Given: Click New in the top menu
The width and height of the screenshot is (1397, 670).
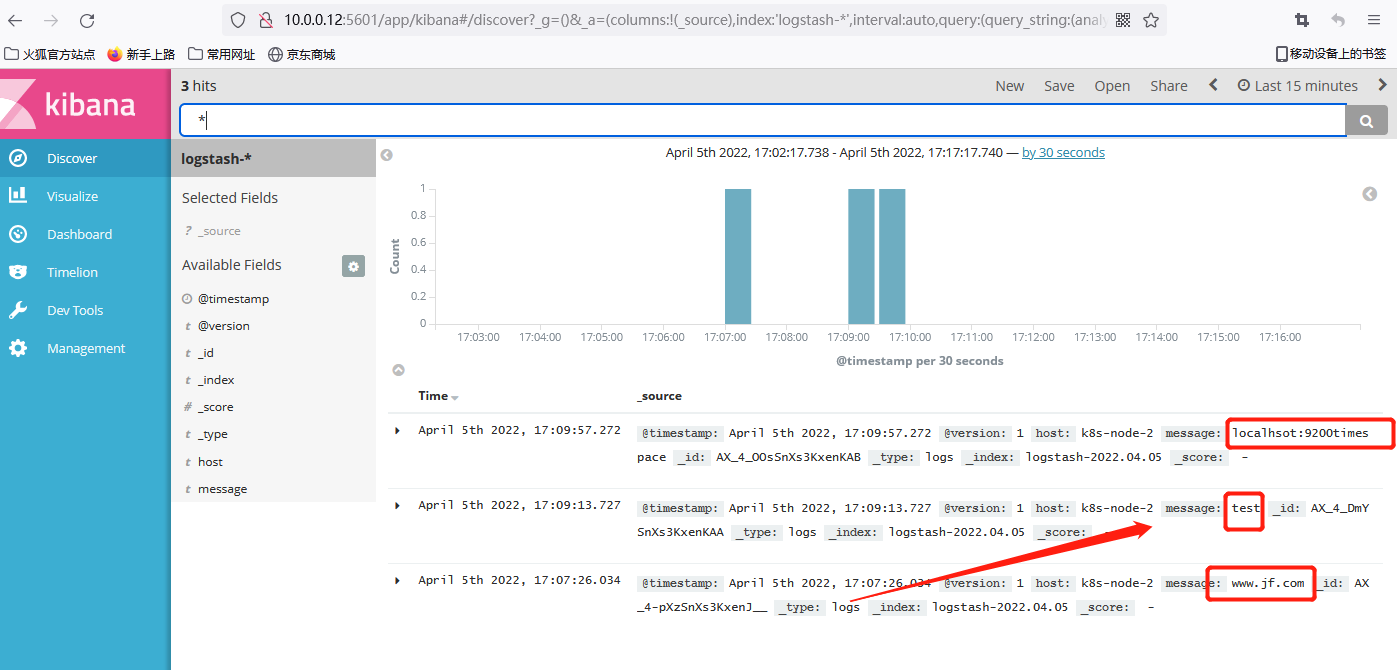Looking at the screenshot, I should click(x=1010, y=86).
